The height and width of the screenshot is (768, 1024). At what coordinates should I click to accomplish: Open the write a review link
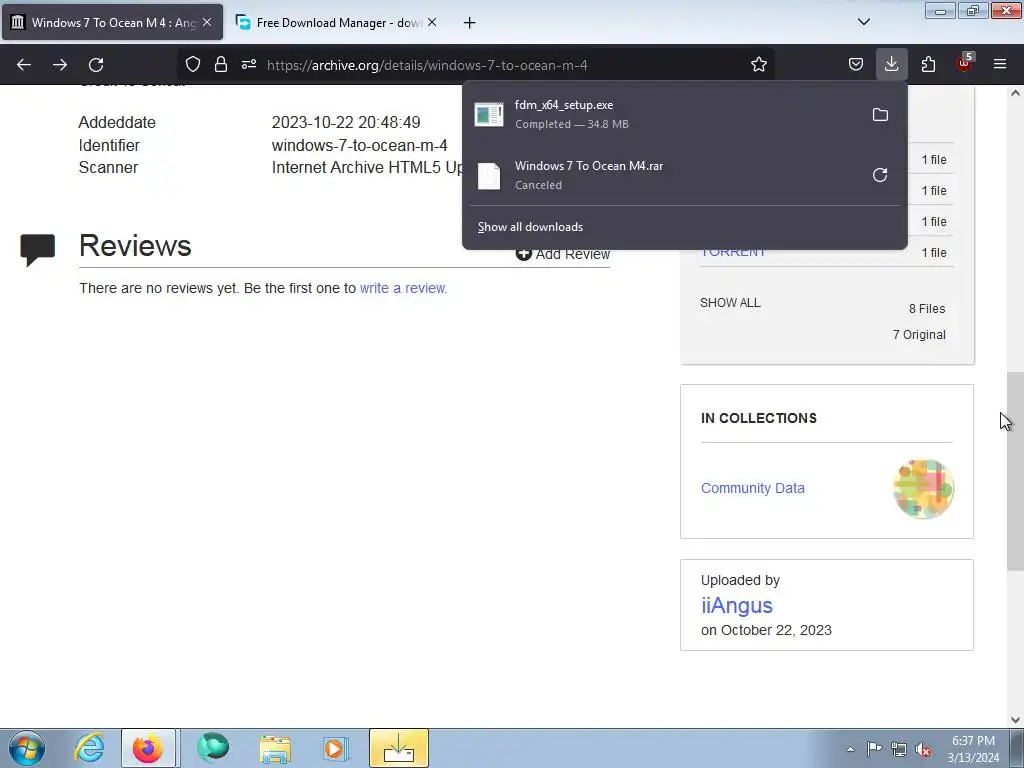(403, 288)
